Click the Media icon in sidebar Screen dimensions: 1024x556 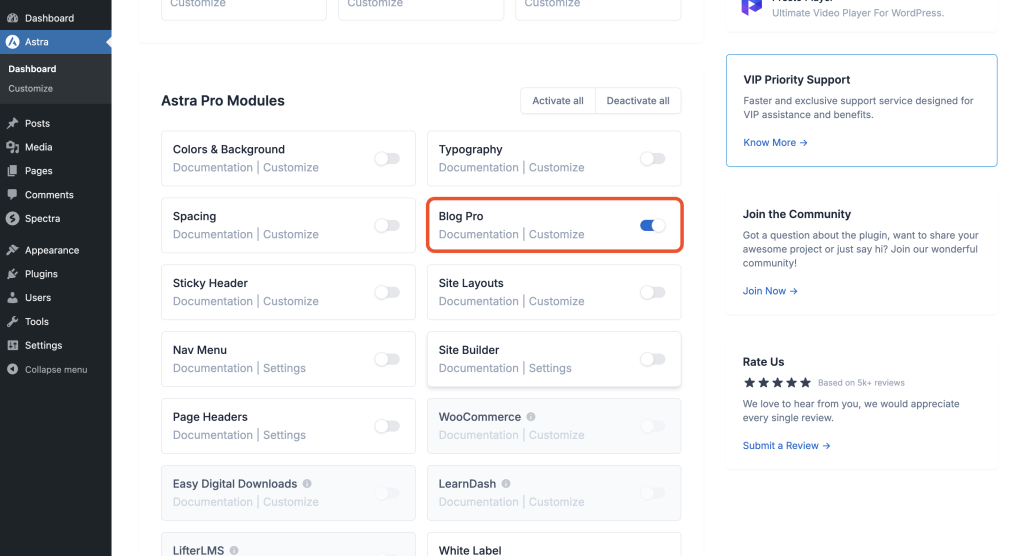click(x=12, y=147)
